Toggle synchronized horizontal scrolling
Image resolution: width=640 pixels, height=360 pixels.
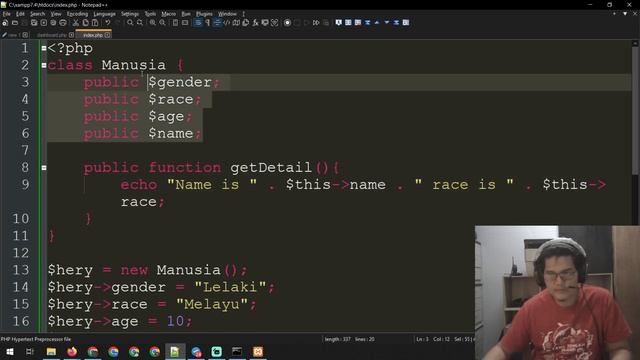tap(185, 23)
